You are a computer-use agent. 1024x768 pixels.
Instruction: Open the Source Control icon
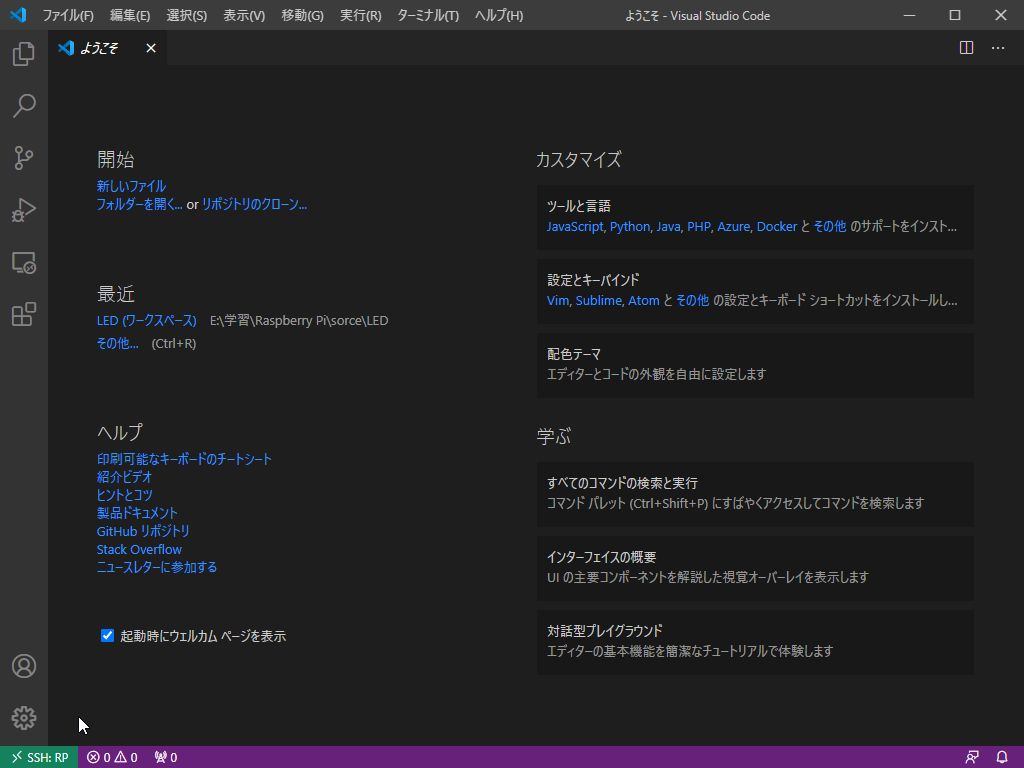point(23,158)
